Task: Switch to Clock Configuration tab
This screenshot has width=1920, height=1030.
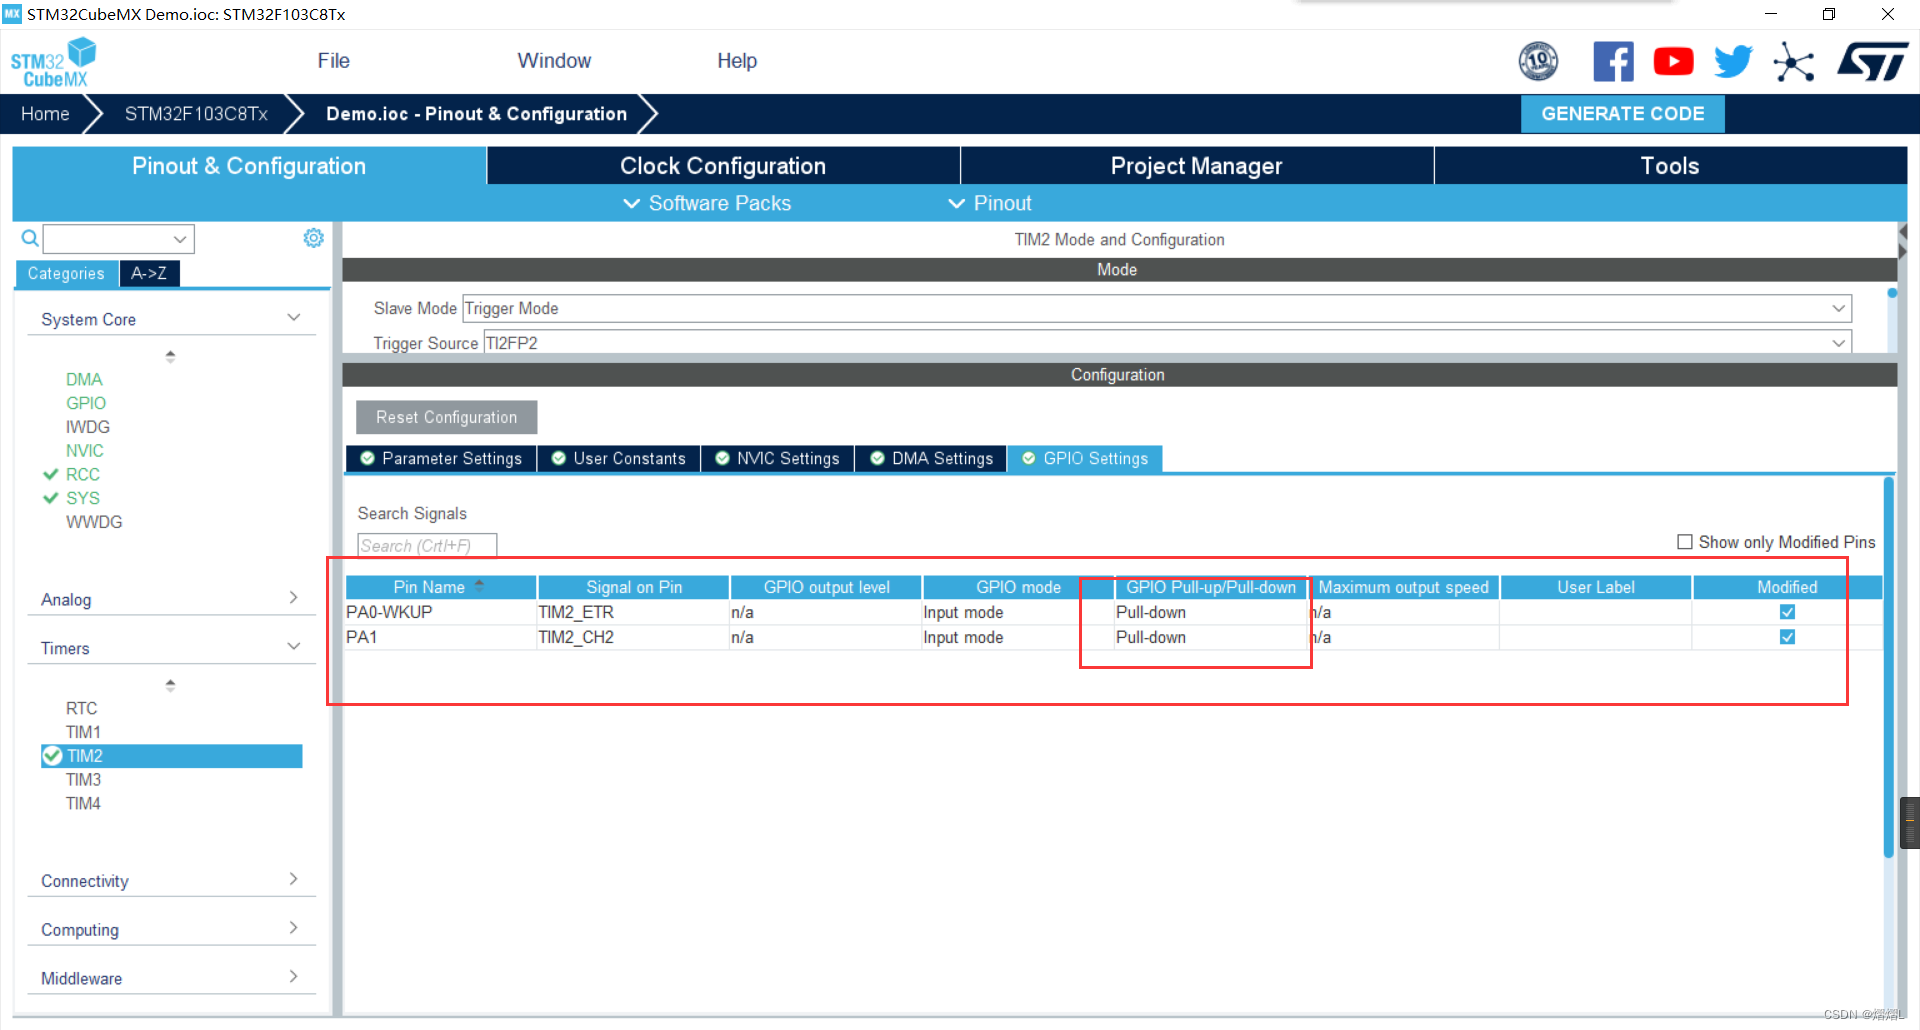Action: pyautogui.click(x=723, y=166)
